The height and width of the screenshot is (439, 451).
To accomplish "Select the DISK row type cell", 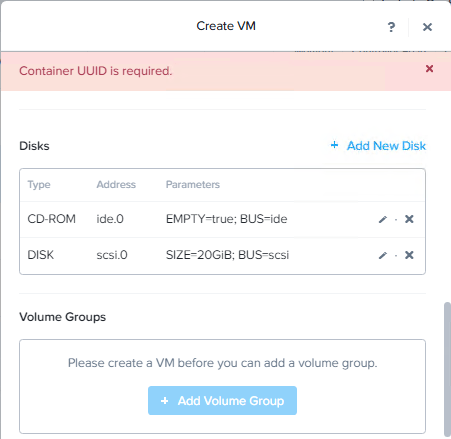I will 41,255.
